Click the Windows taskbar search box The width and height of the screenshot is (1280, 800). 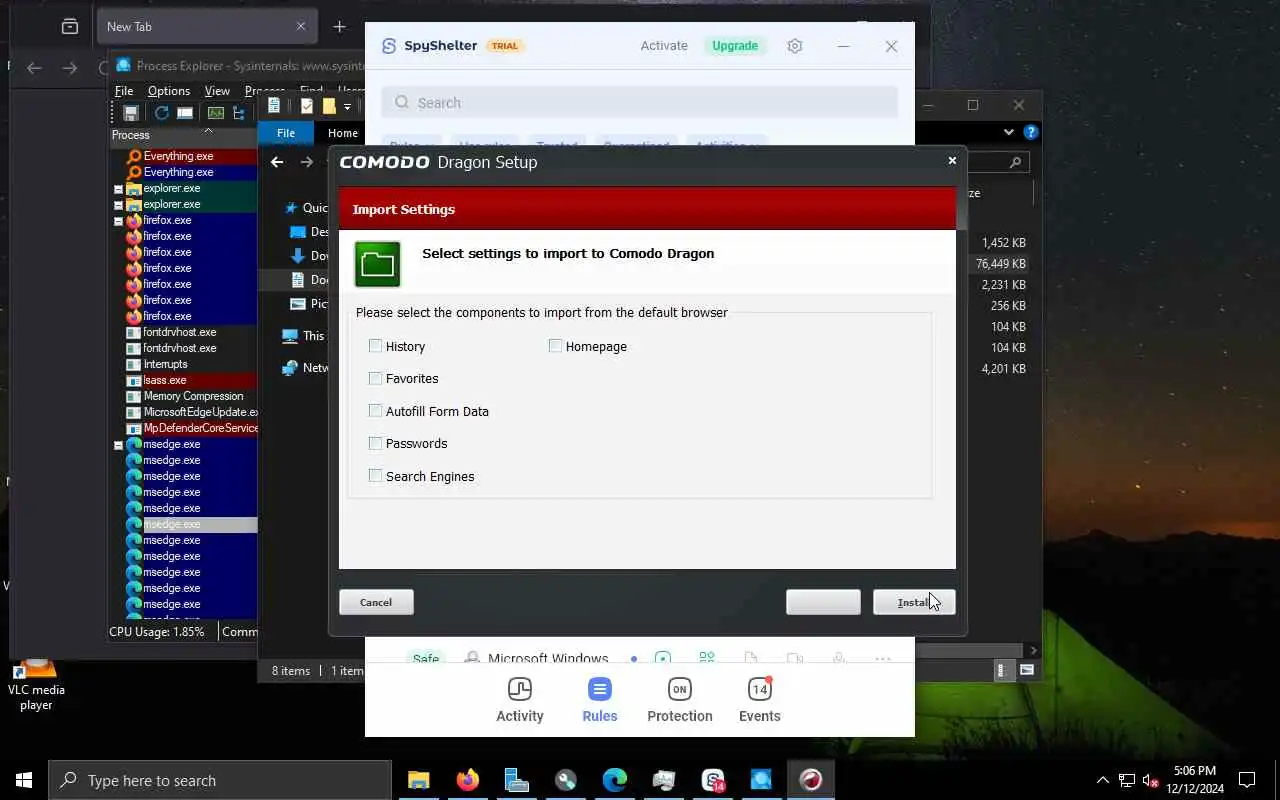[x=220, y=780]
